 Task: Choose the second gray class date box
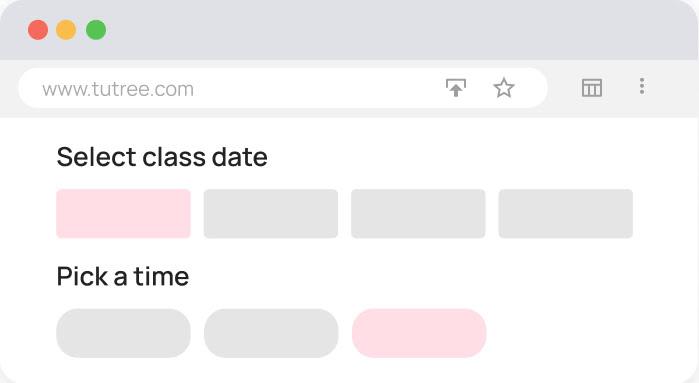point(271,214)
